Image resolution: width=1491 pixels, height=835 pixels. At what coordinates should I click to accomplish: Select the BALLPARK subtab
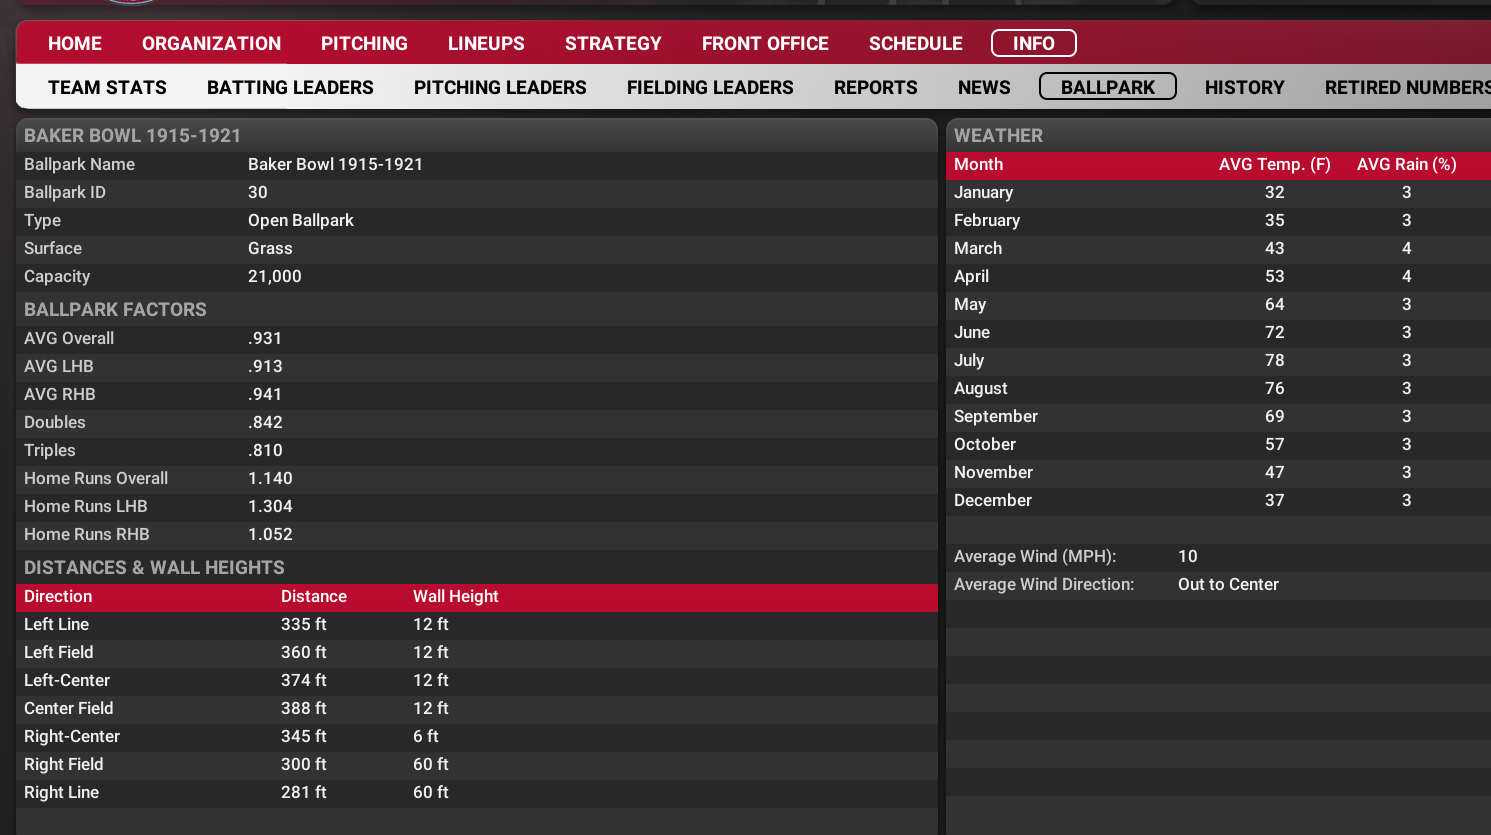(x=1107, y=88)
